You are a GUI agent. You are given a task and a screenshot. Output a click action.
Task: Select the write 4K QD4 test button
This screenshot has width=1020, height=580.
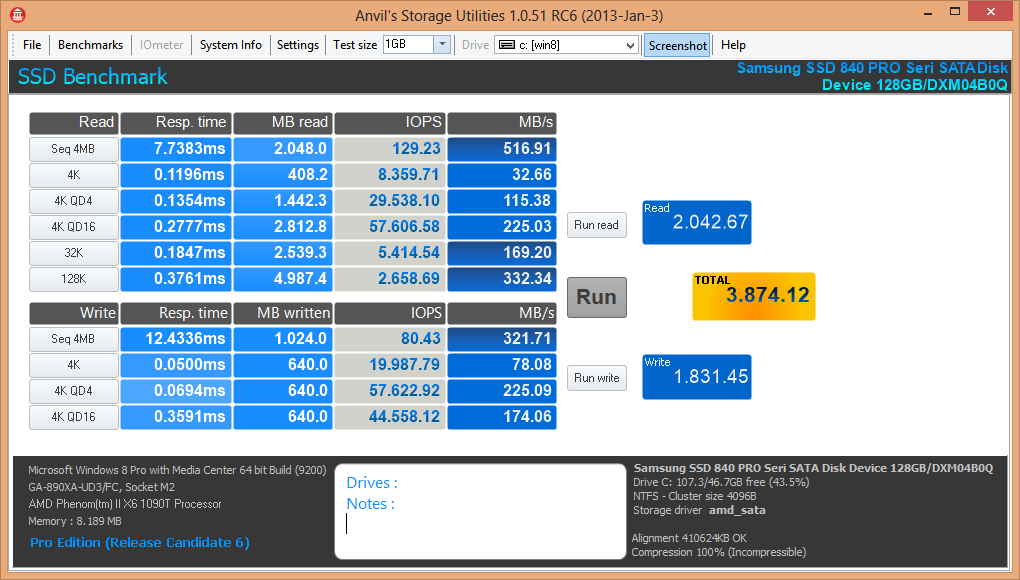pyautogui.click(x=74, y=391)
